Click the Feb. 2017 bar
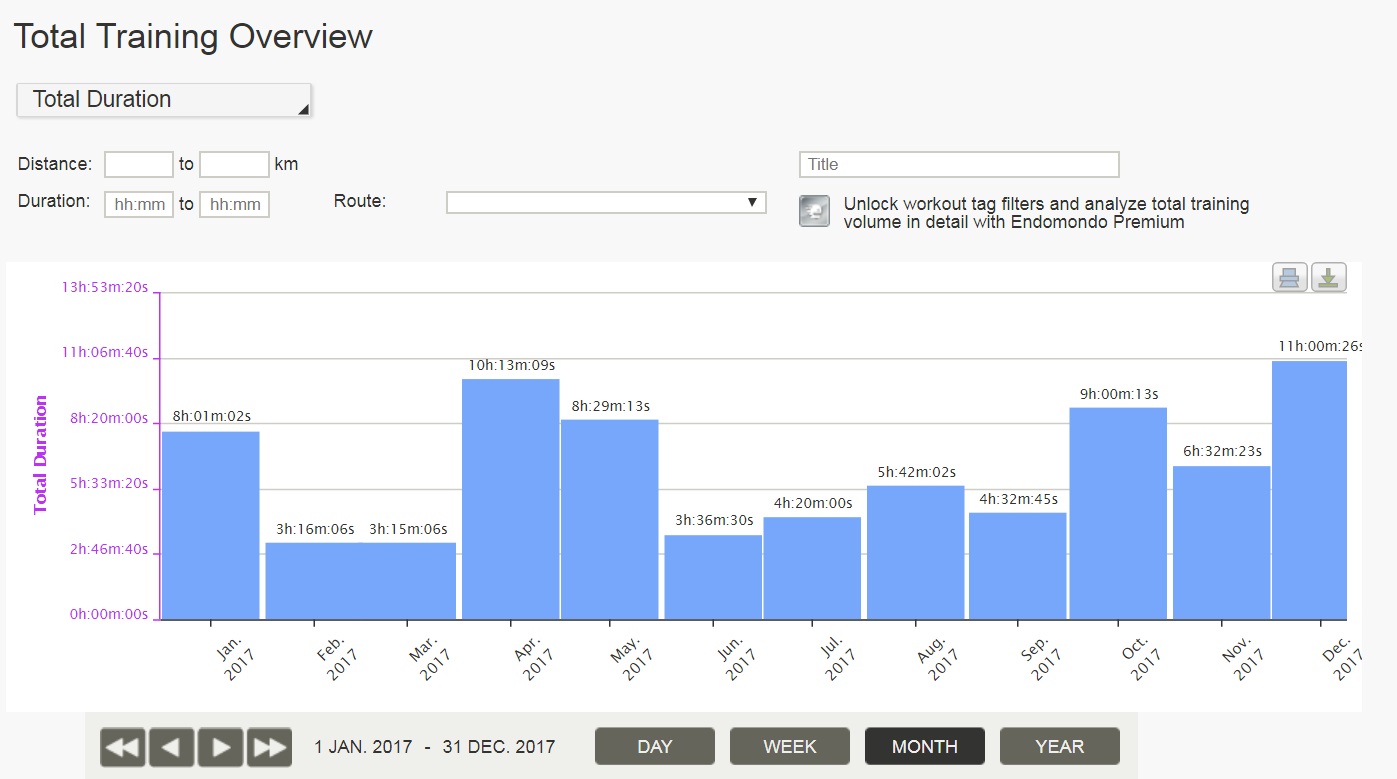 [x=313, y=581]
